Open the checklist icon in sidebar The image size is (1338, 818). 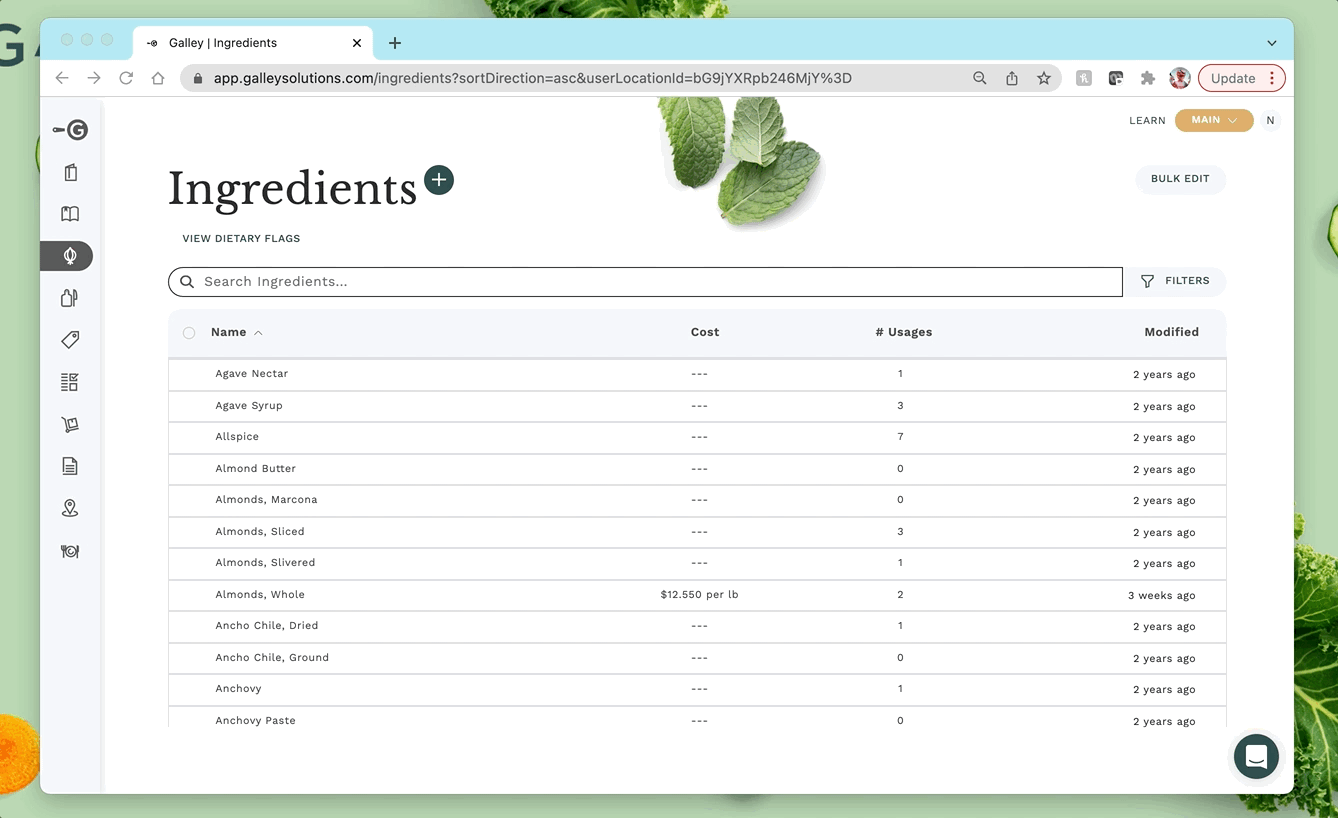pos(70,382)
